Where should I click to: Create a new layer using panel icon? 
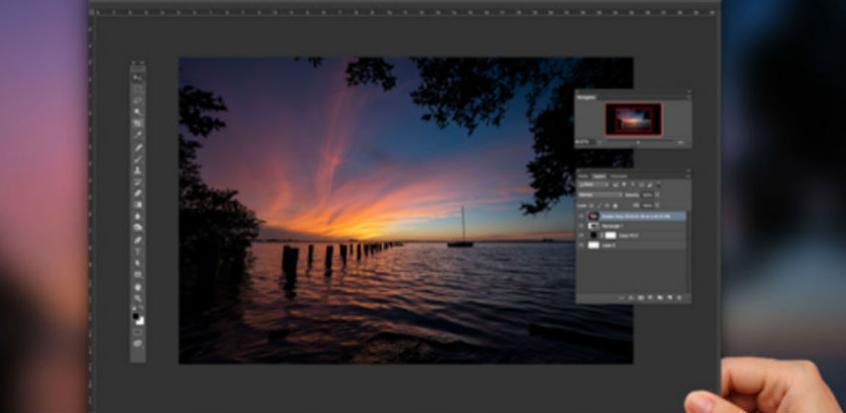point(671,297)
